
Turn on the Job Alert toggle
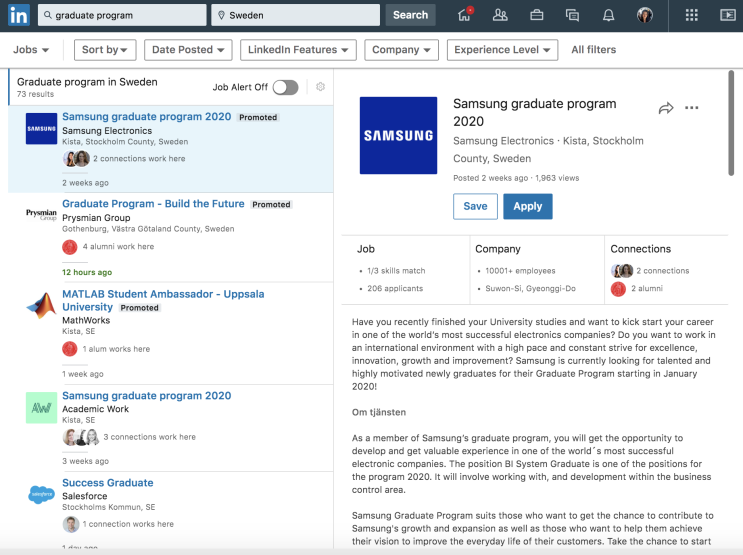285,87
